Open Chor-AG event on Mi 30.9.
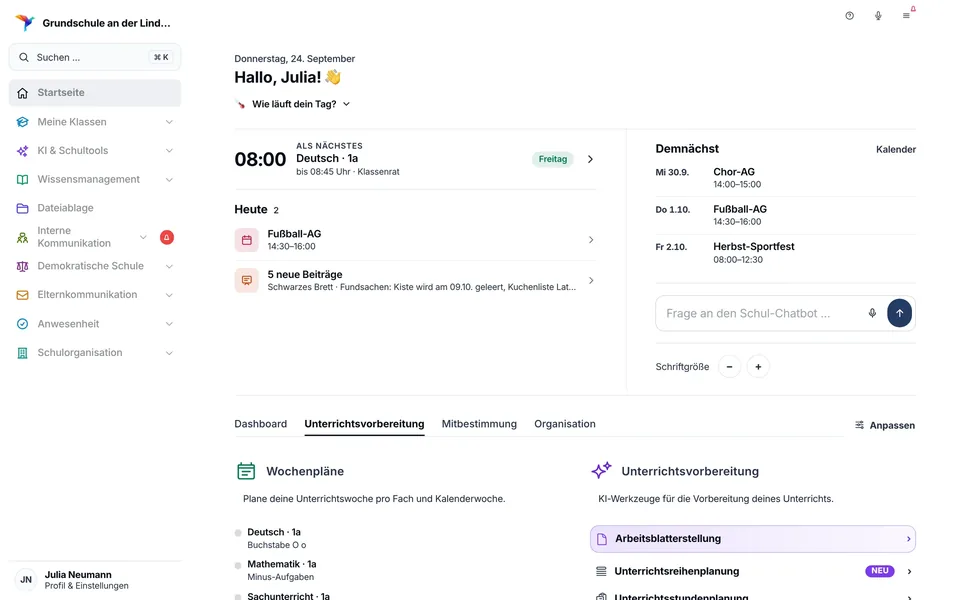This screenshot has height=600, width=960. tap(786, 178)
